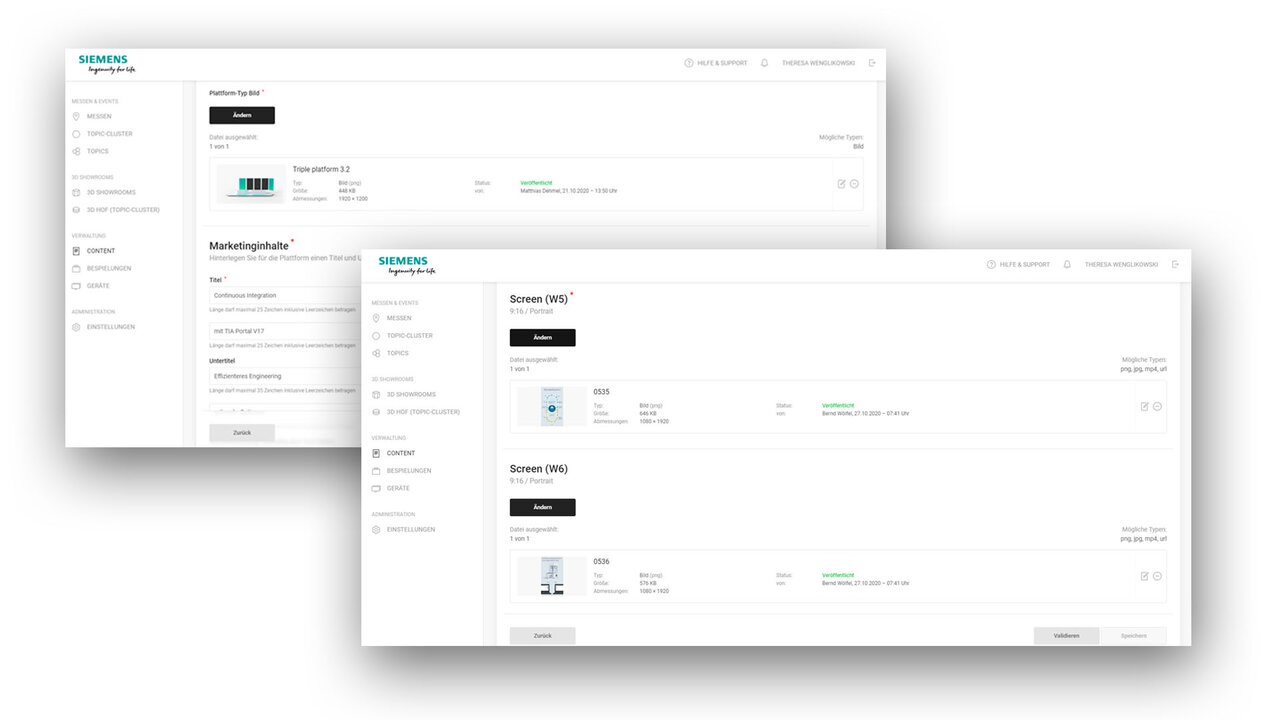
Task: Click the remove icon next to file 0536
Action: [x=1157, y=576]
